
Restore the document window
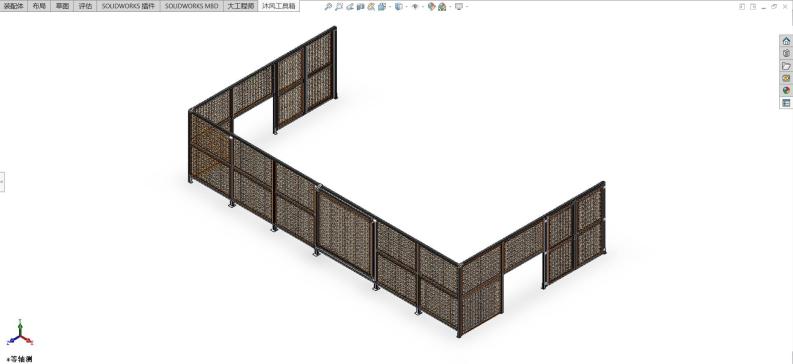(774, 7)
